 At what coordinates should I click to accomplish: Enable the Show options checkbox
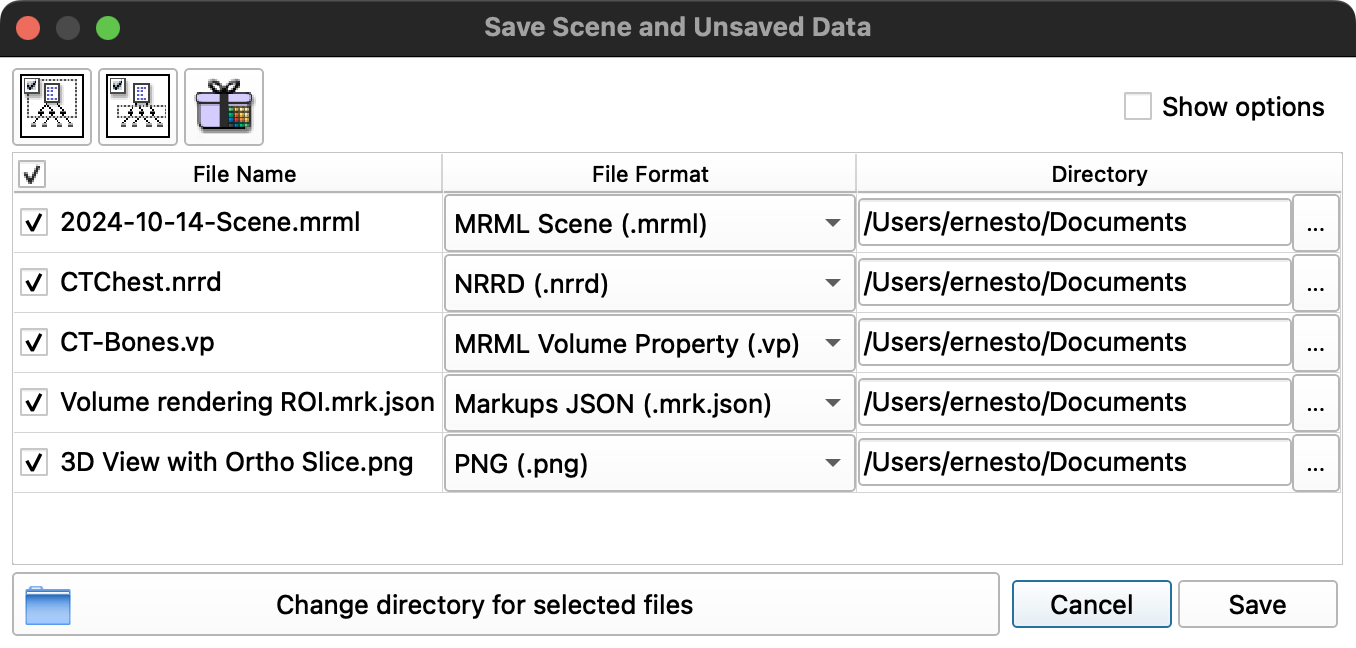click(1138, 107)
